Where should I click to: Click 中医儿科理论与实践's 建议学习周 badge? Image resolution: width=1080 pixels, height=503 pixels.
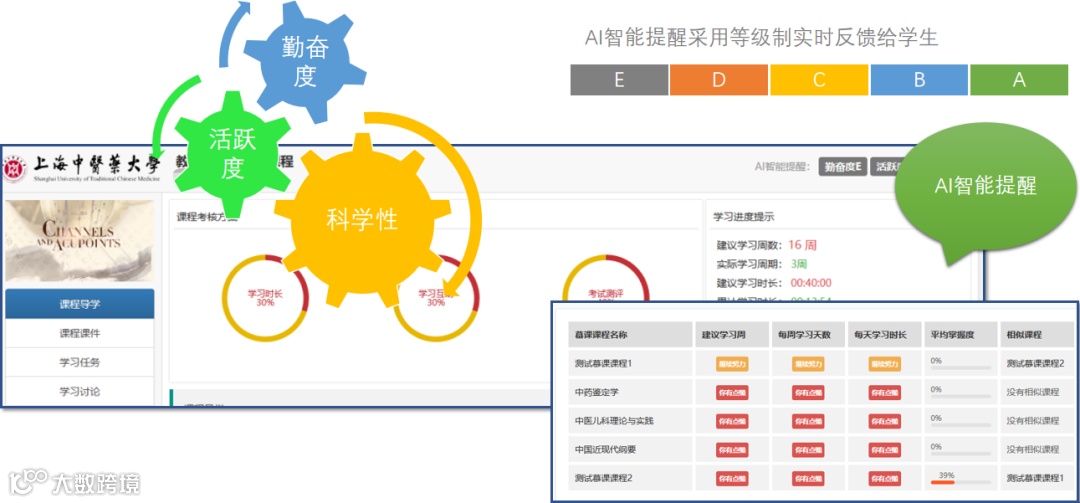(732, 421)
